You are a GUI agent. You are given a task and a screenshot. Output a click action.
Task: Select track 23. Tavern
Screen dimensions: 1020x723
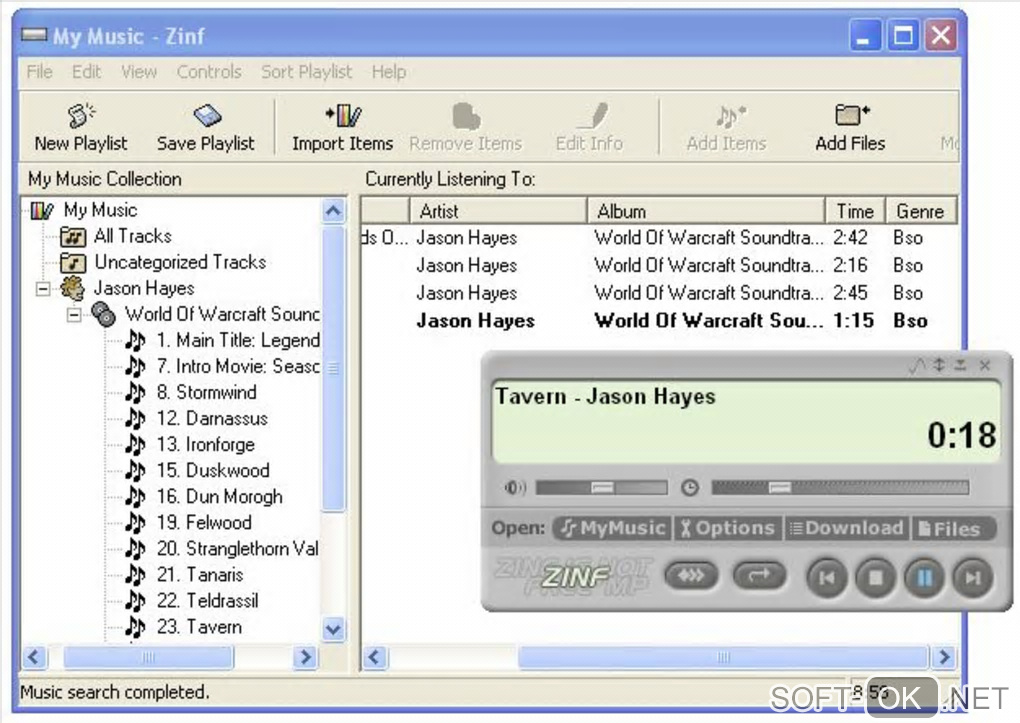[183, 627]
